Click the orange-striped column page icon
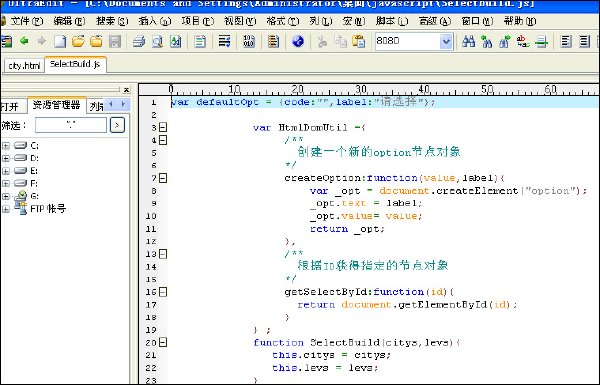 click(x=273, y=41)
